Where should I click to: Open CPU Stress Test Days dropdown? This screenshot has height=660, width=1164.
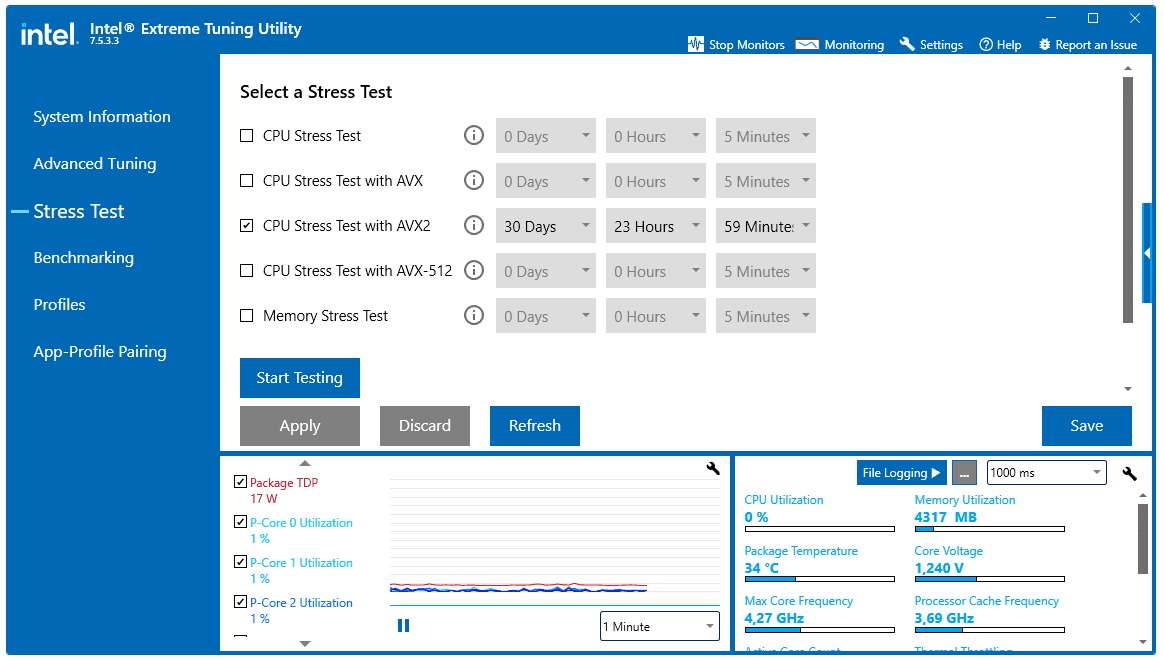[x=546, y=136]
